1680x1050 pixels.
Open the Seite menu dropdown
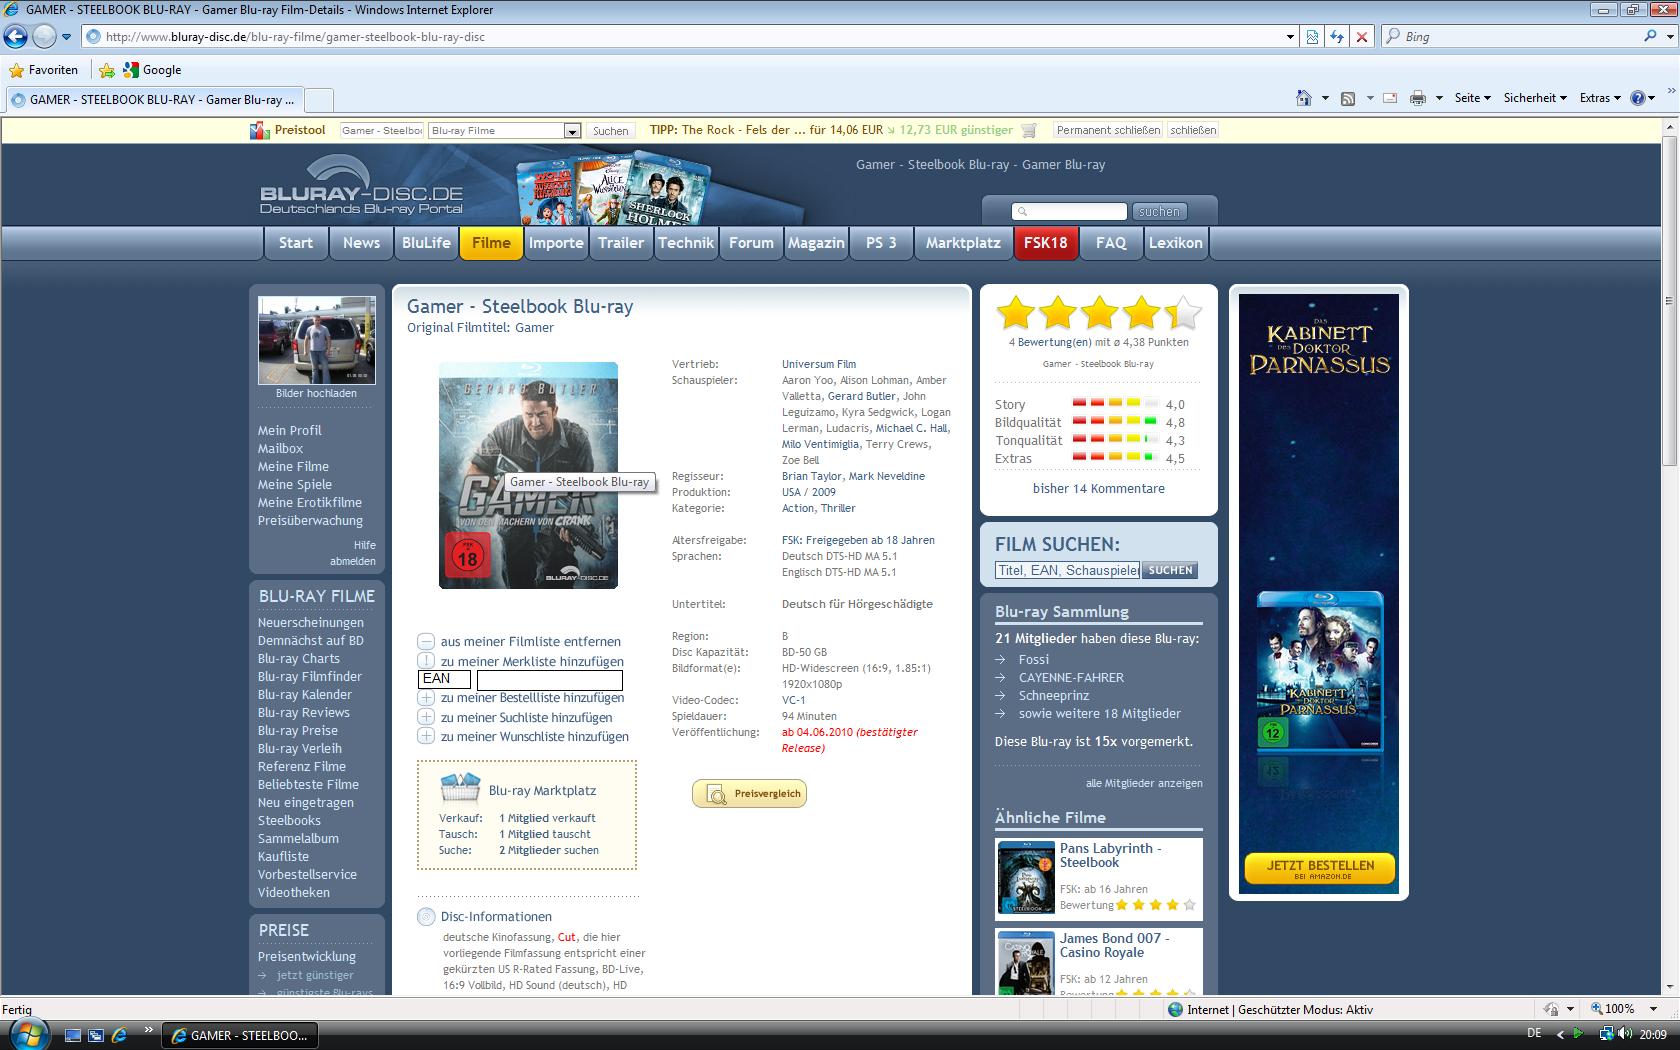(1472, 98)
